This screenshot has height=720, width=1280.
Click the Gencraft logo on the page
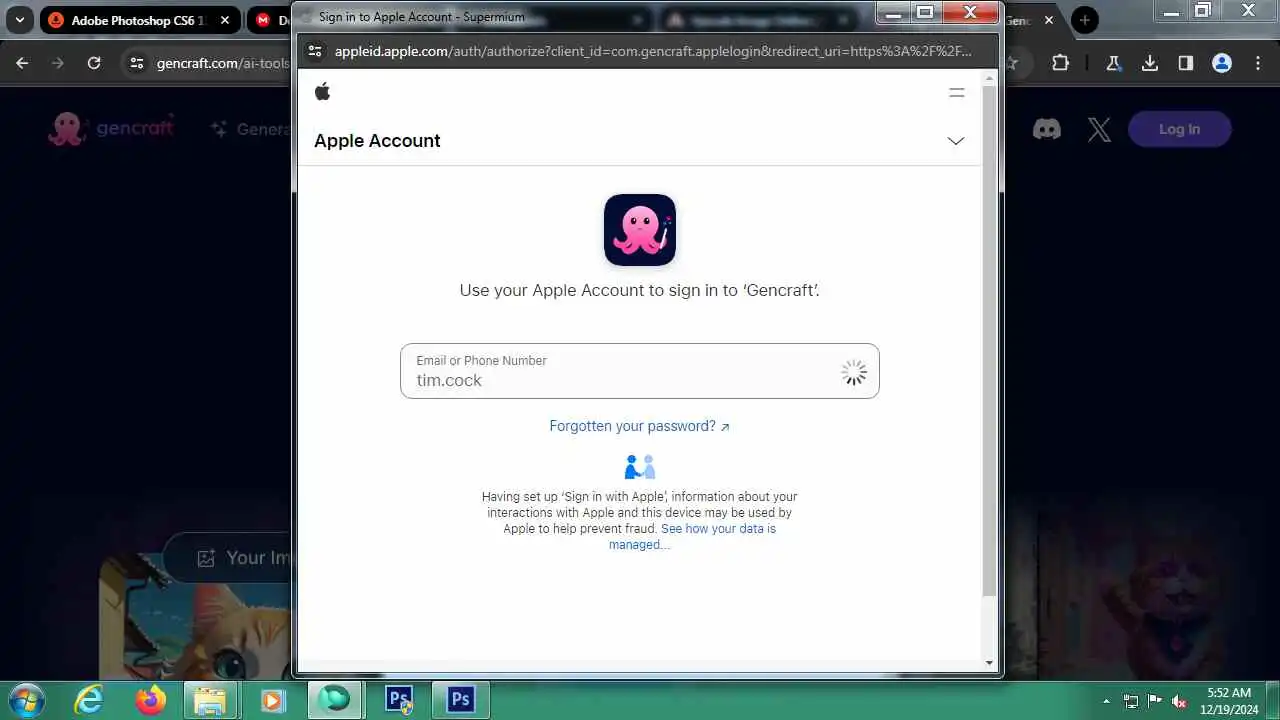click(x=111, y=129)
